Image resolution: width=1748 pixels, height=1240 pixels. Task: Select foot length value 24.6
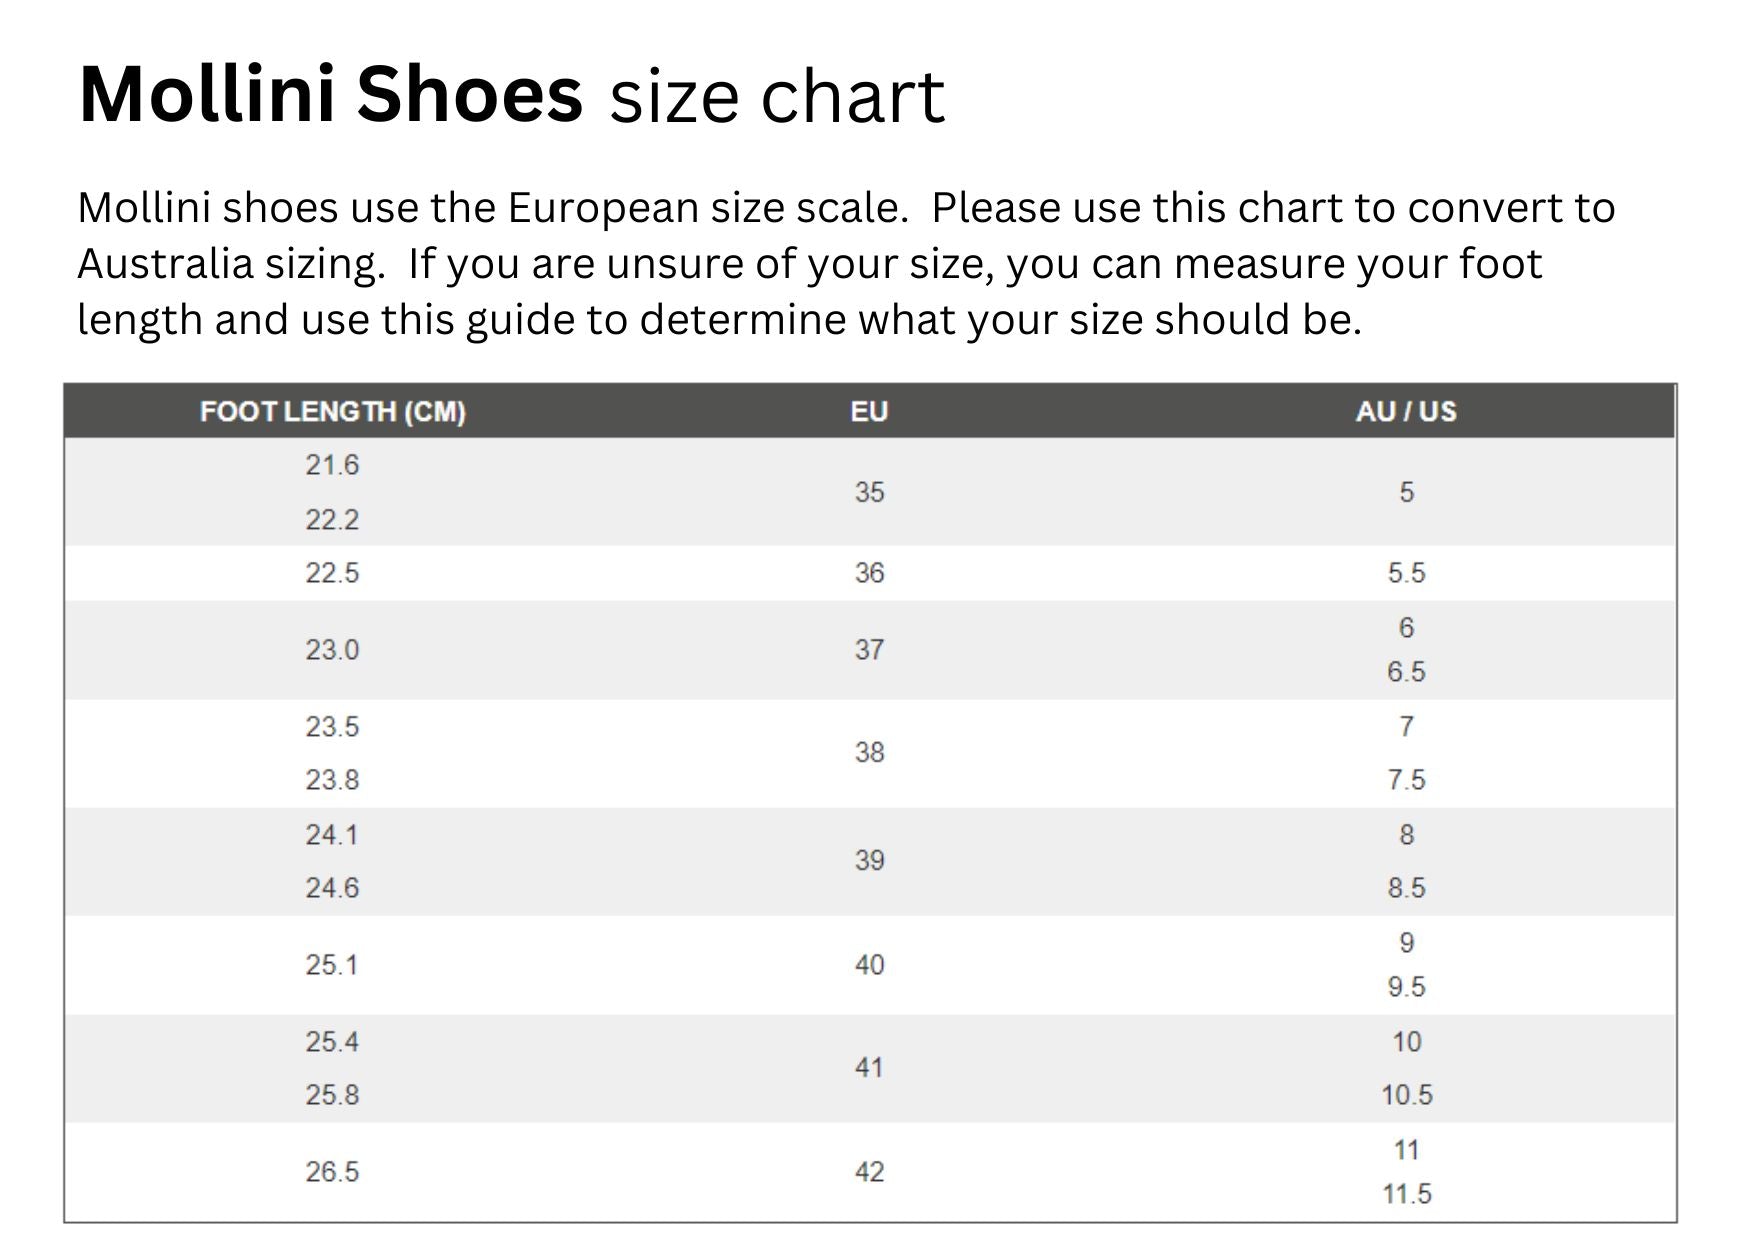click(332, 888)
